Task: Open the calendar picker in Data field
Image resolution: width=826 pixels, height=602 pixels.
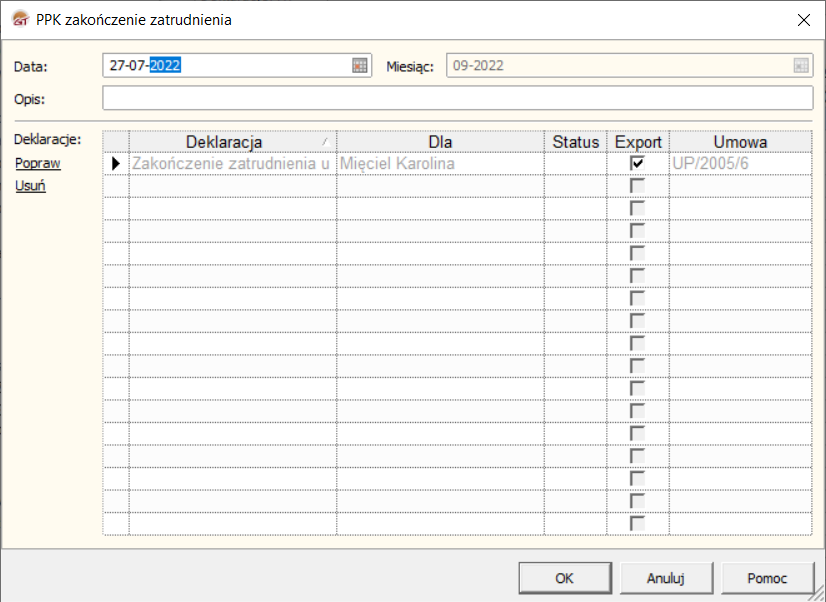Action: click(360, 66)
